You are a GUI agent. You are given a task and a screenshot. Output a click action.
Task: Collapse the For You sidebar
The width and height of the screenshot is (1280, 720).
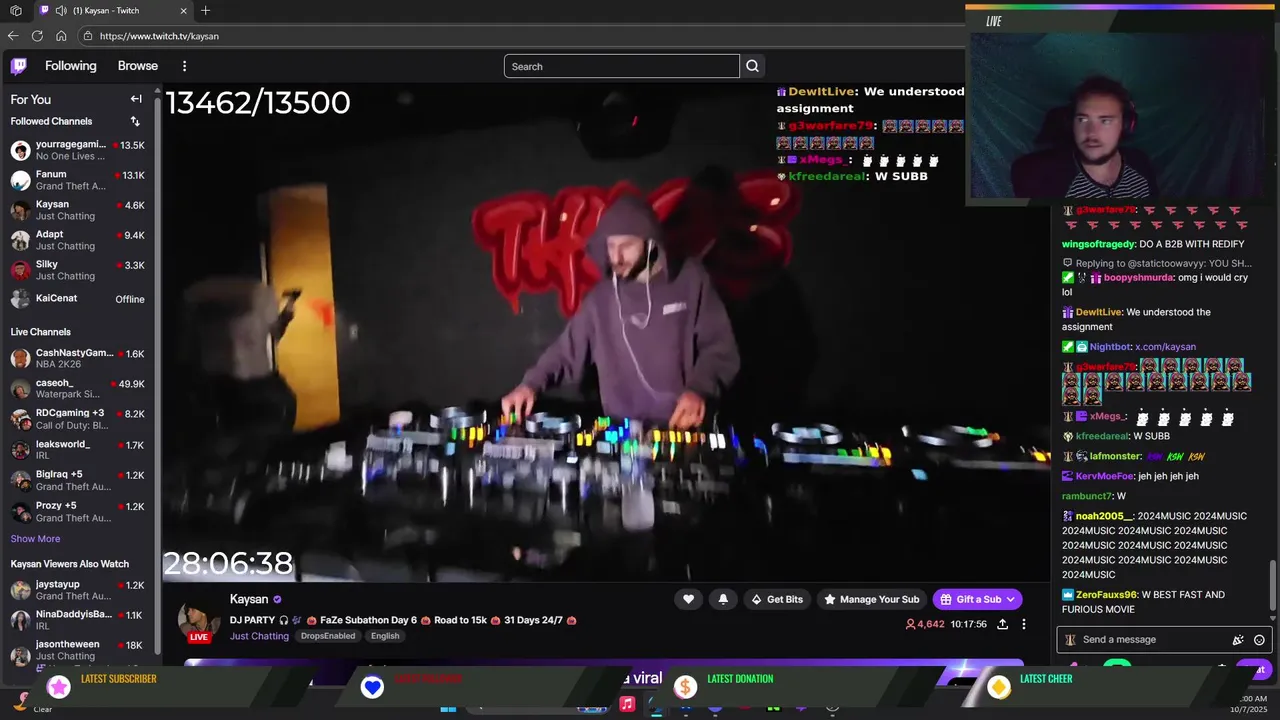[136, 99]
